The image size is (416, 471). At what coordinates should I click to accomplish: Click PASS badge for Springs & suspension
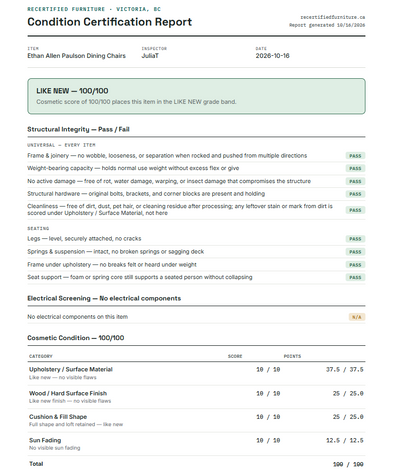(x=355, y=252)
